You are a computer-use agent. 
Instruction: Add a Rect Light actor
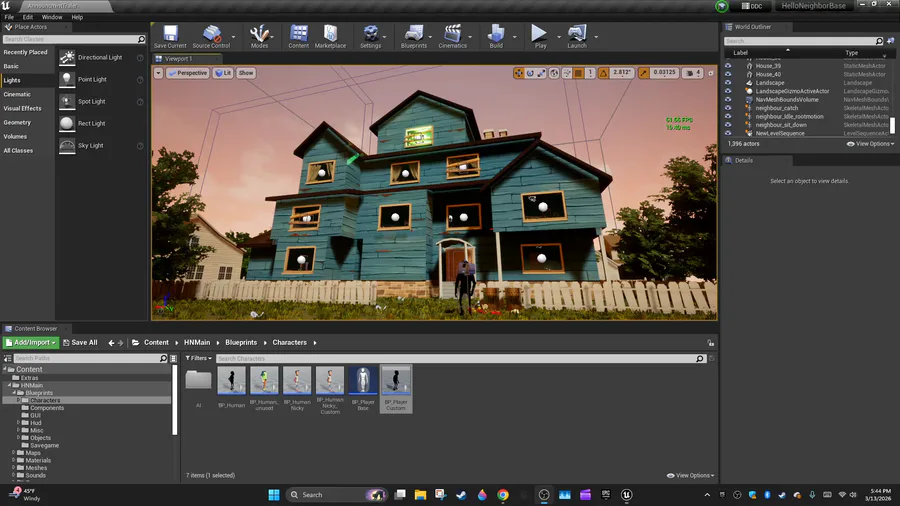coord(100,123)
